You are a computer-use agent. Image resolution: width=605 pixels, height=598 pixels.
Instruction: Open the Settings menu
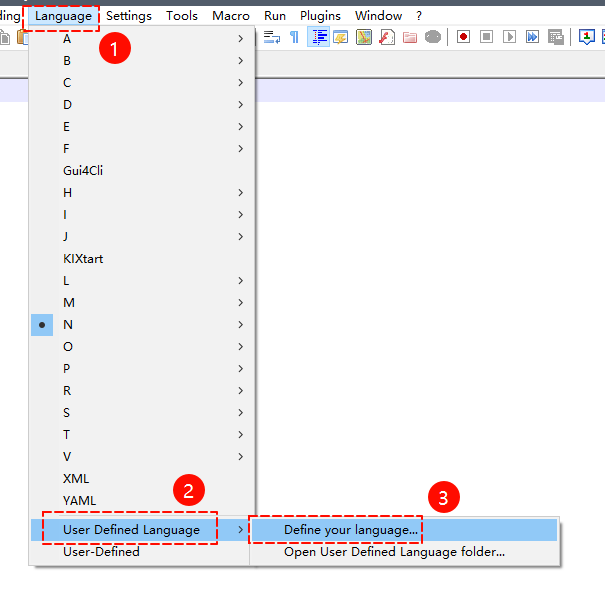[129, 16]
